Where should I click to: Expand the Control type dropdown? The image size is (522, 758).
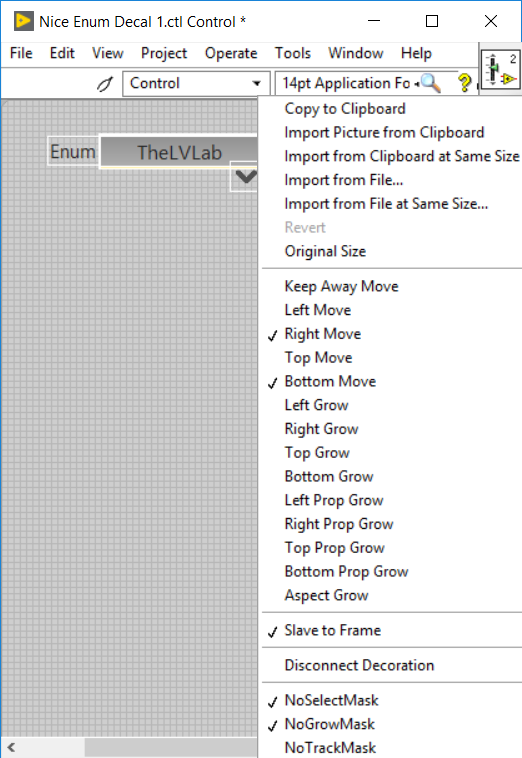point(196,83)
